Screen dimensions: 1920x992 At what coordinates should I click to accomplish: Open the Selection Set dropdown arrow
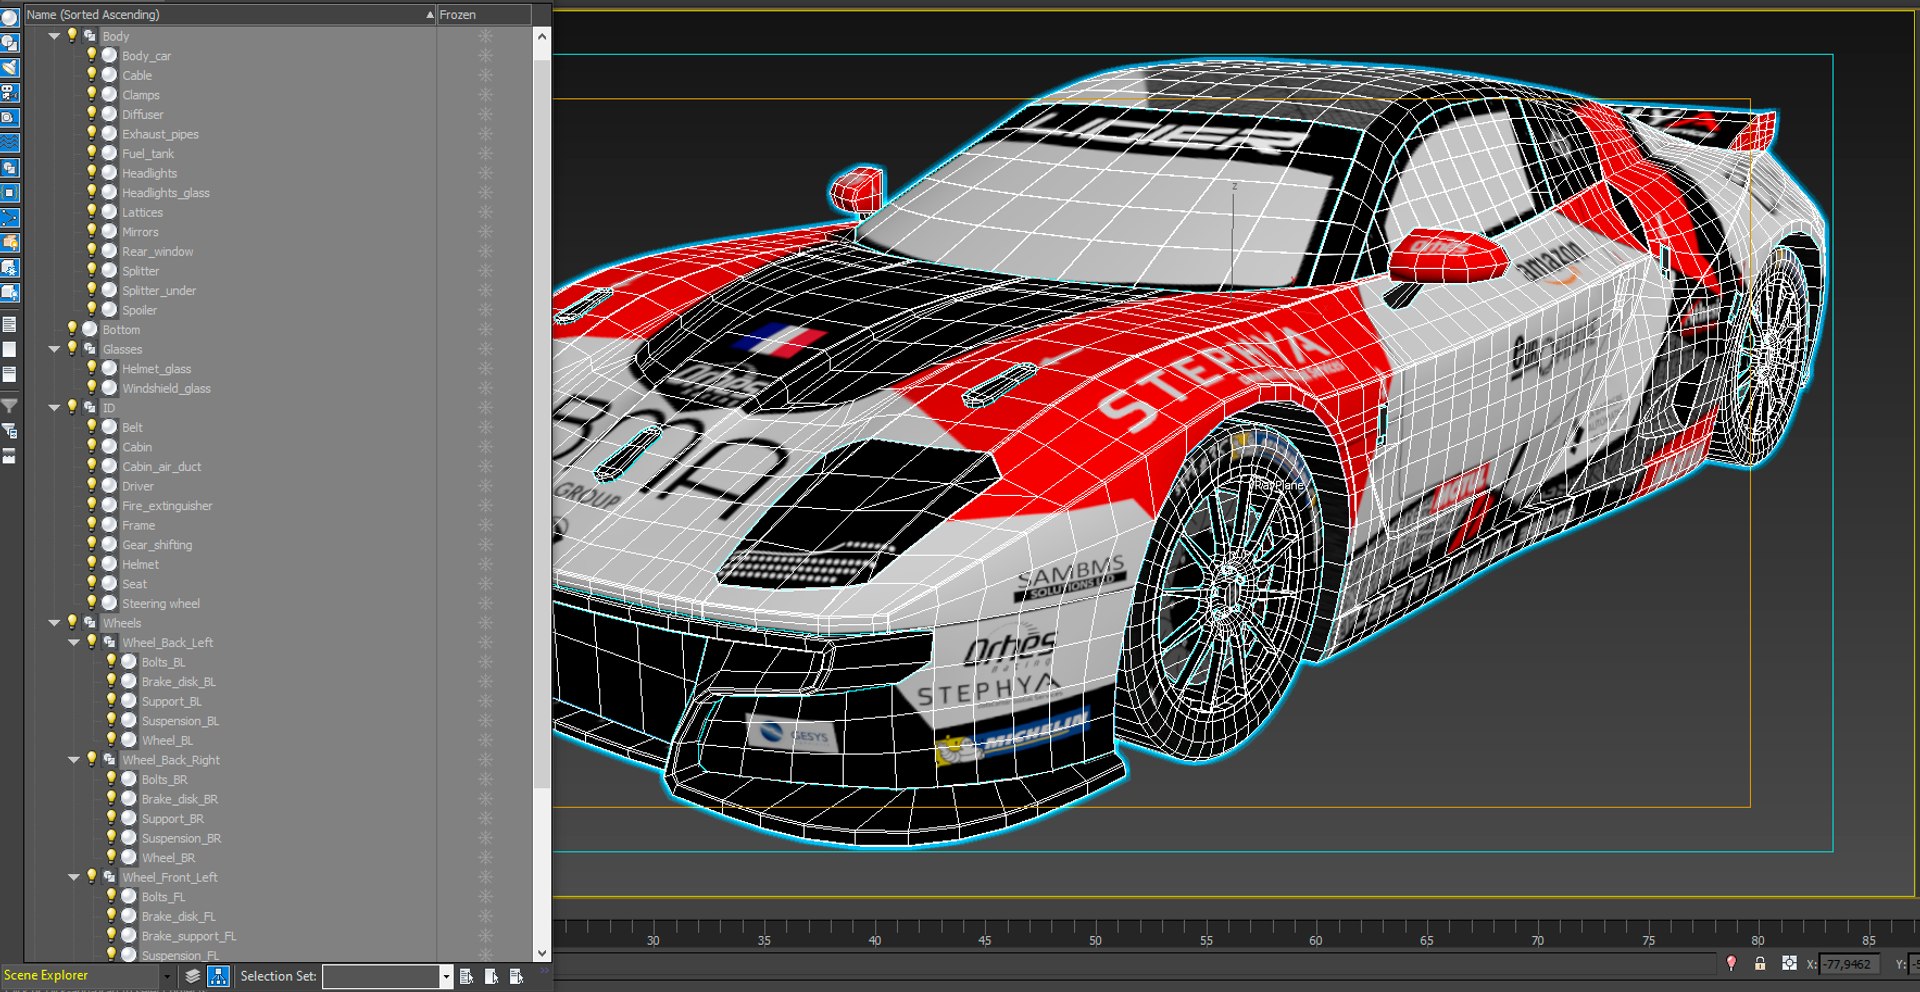pyautogui.click(x=446, y=976)
